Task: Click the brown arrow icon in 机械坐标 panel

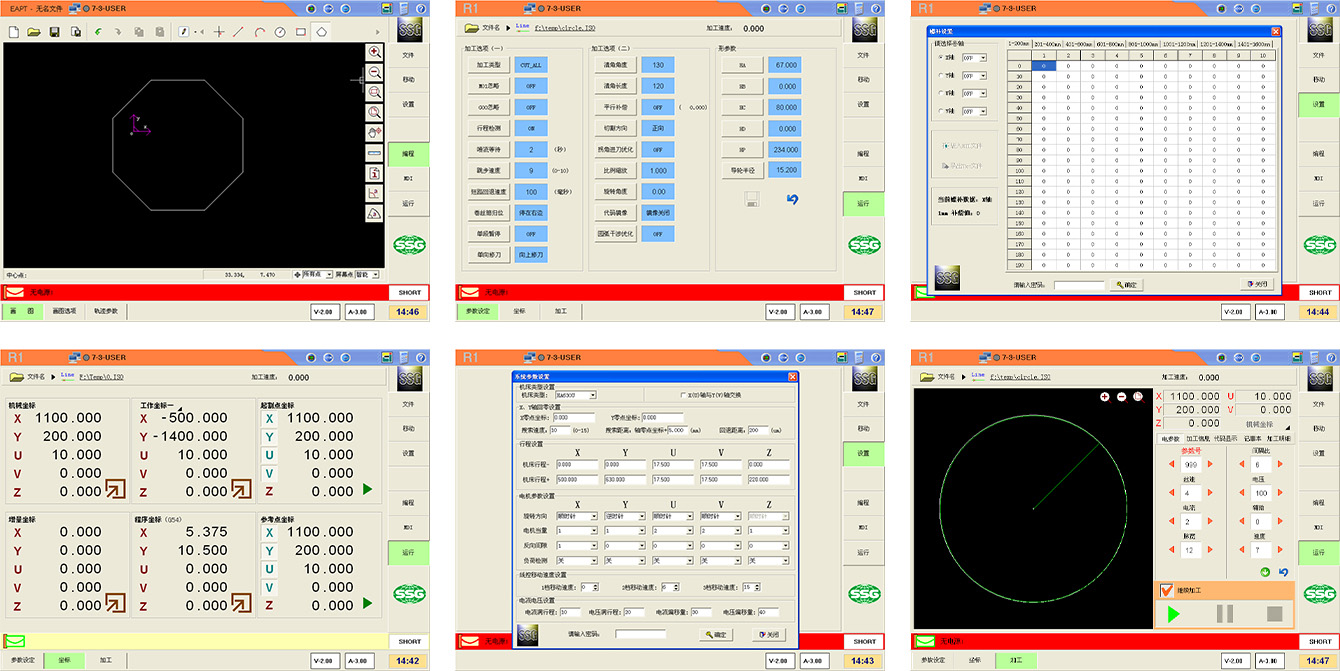Action: (x=117, y=489)
